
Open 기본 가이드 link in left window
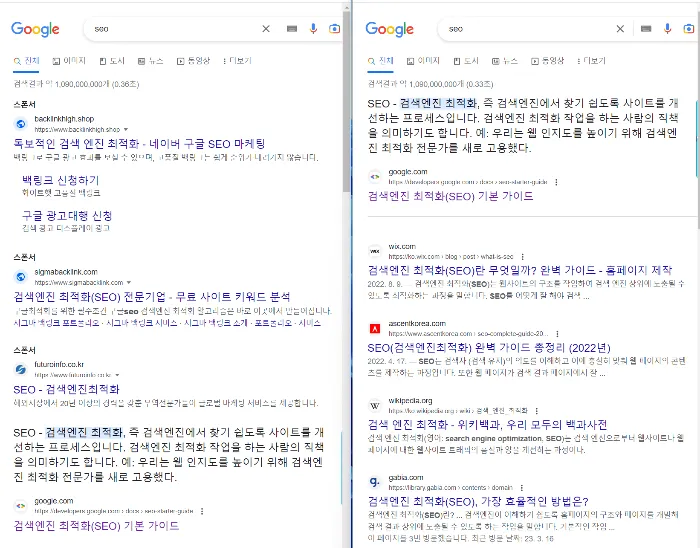point(96,526)
